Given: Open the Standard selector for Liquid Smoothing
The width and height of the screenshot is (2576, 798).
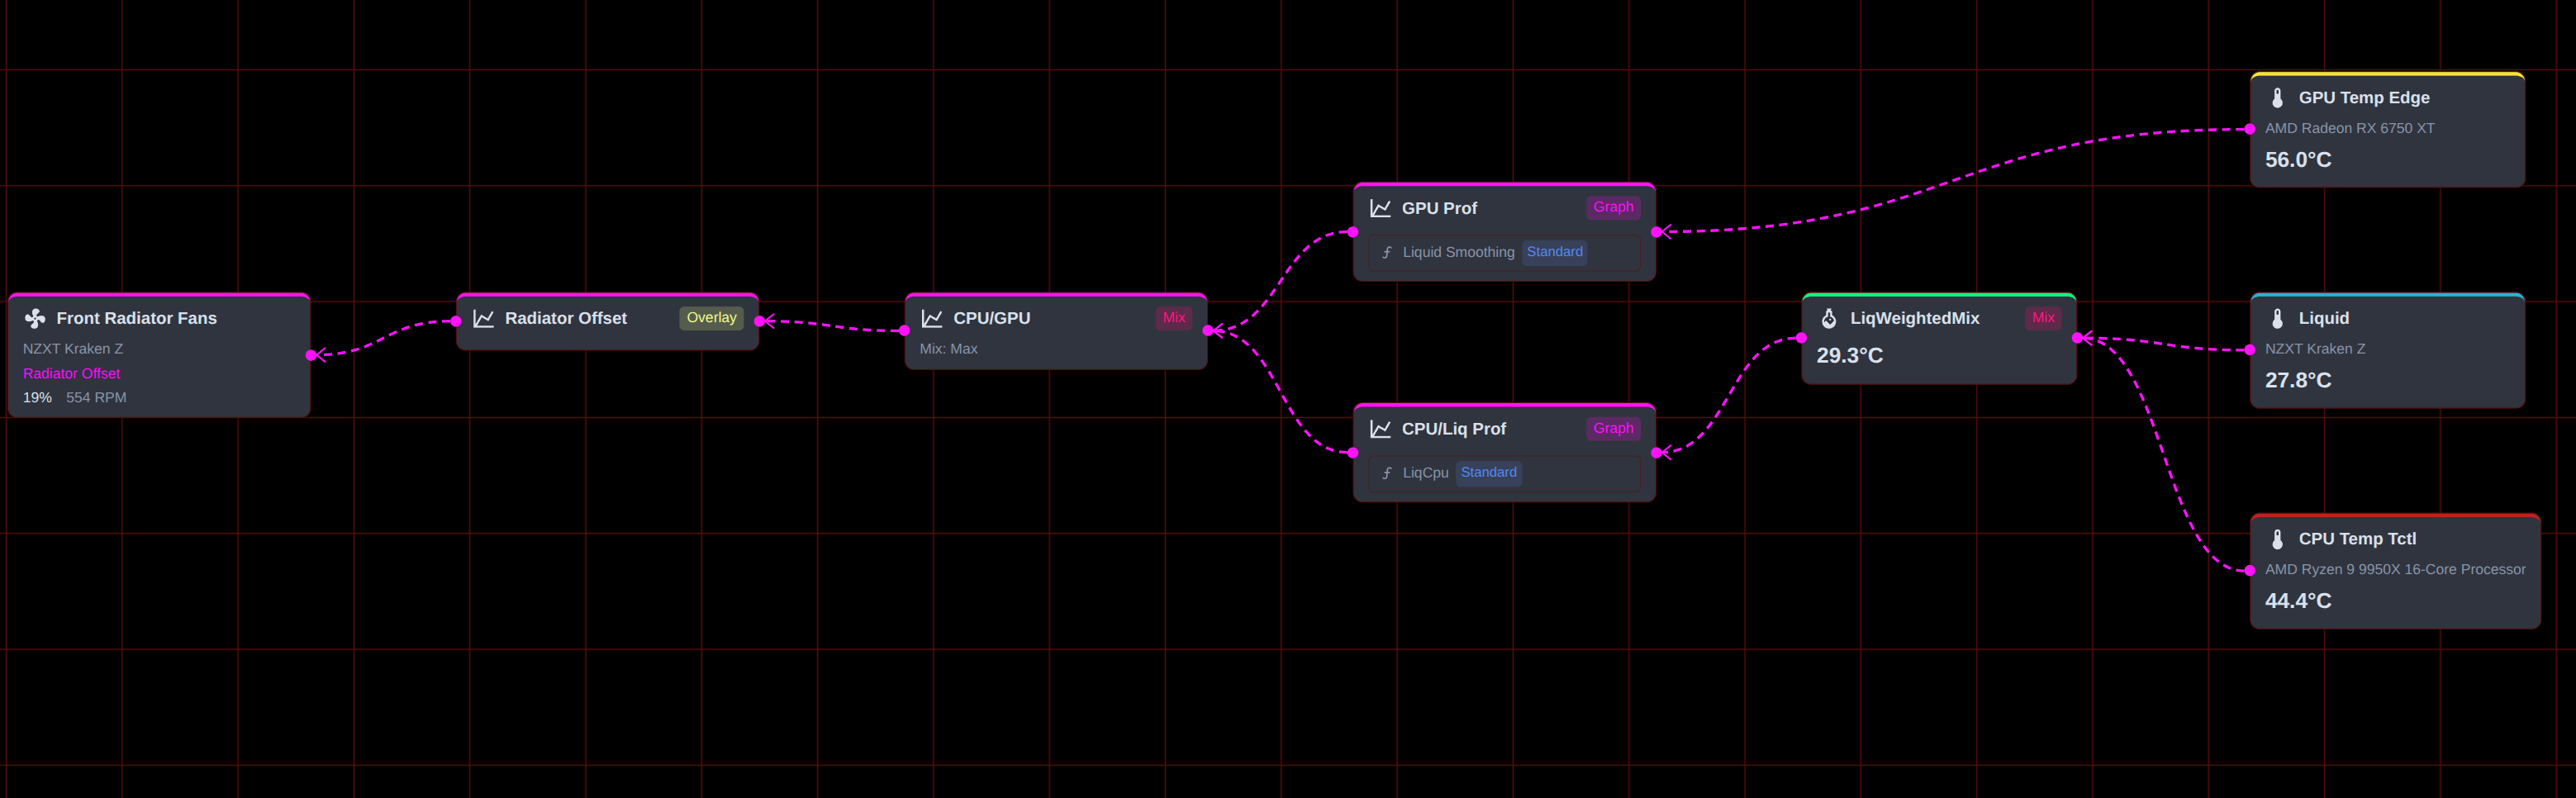Looking at the screenshot, I should tap(1555, 252).
